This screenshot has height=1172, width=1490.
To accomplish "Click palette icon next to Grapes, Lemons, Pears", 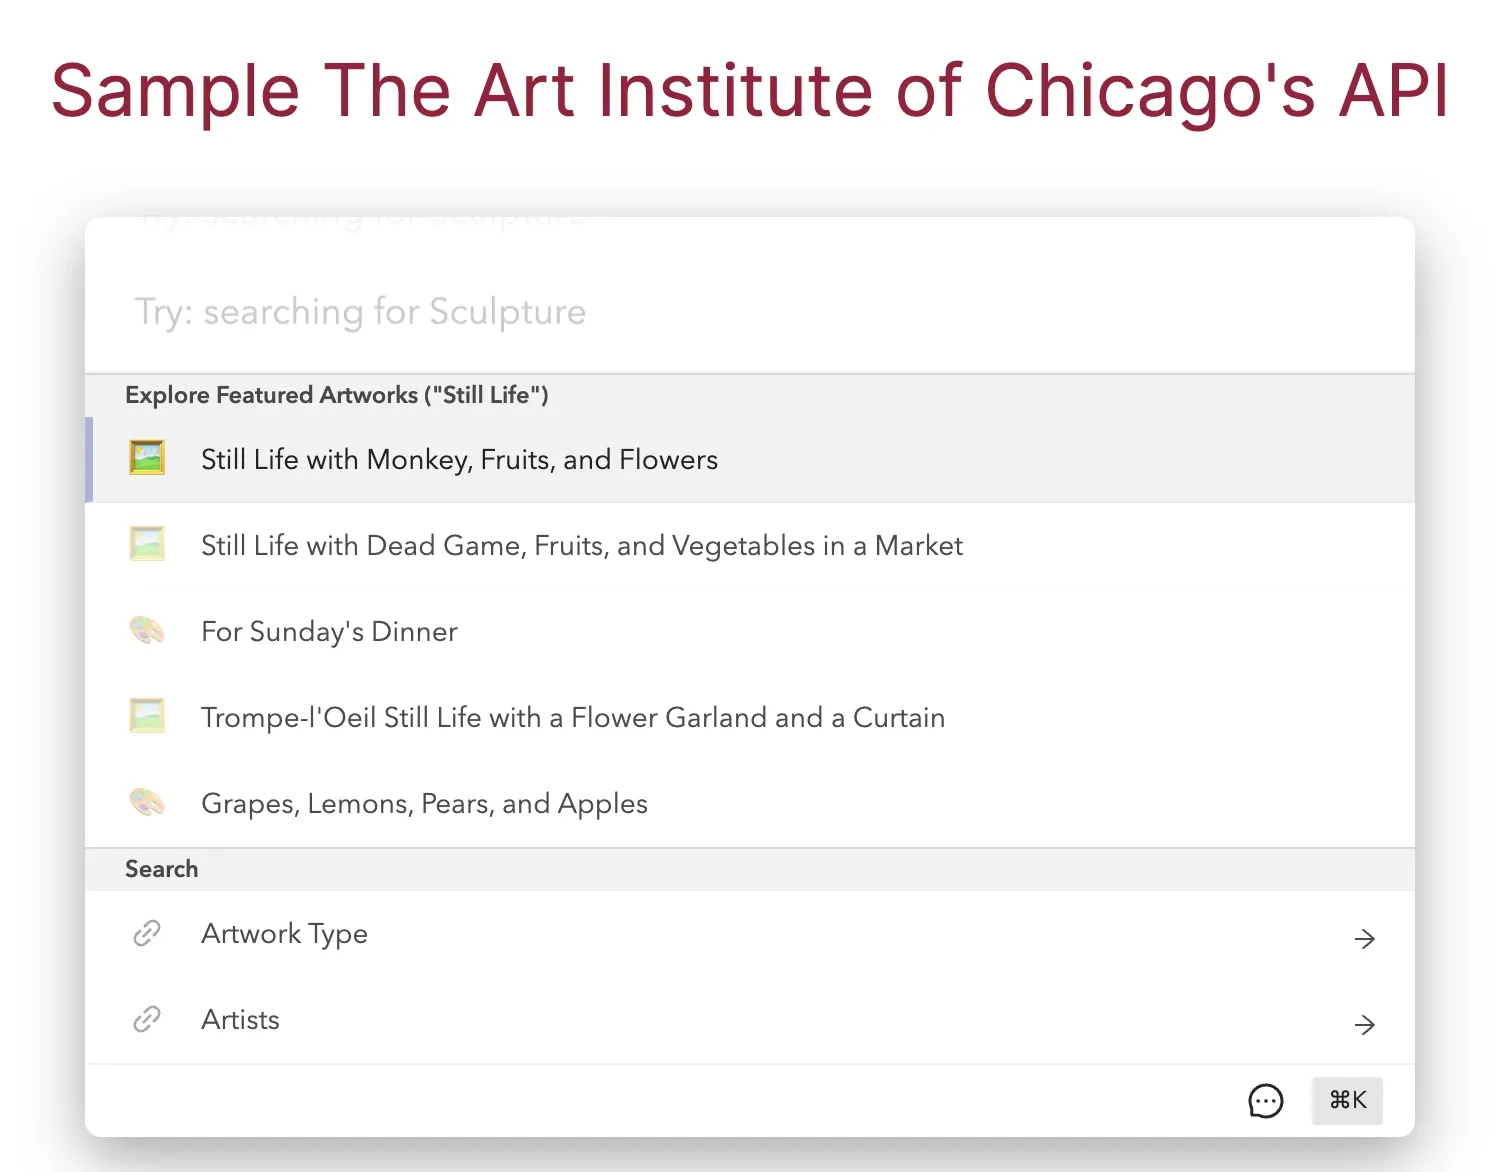I will coord(147,802).
